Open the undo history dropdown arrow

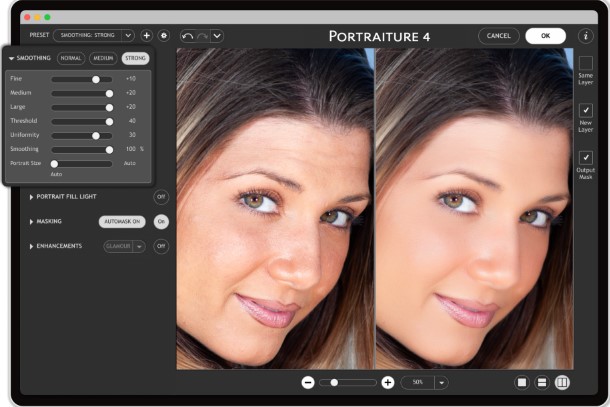tap(217, 36)
